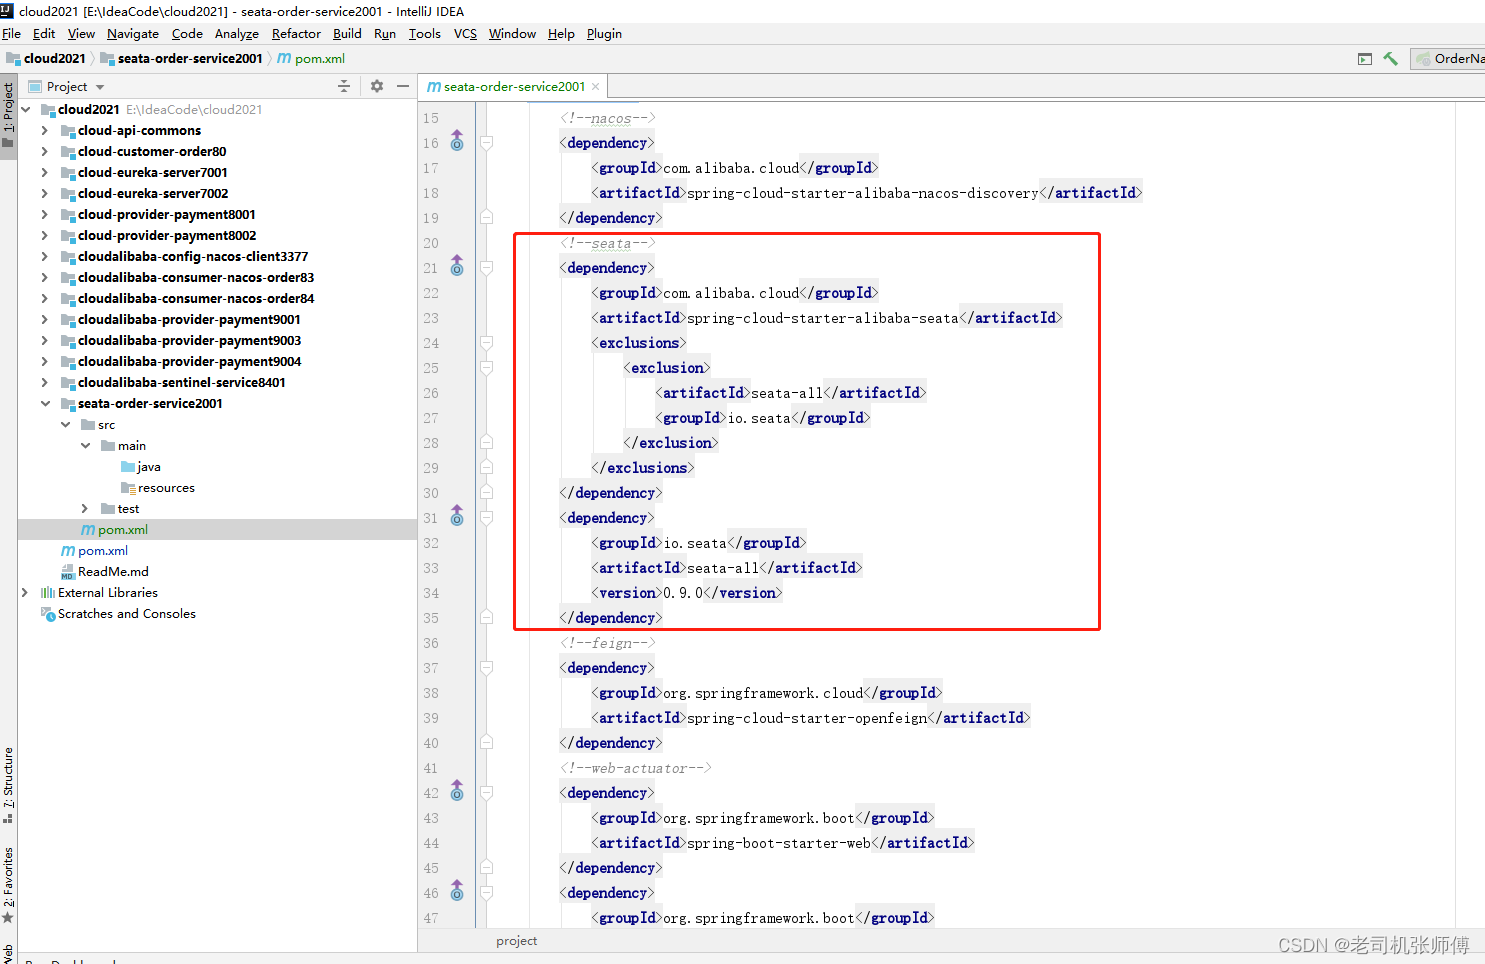The height and width of the screenshot is (964, 1485).
Task: Click the Build project hammer icon
Action: [1390, 59]
